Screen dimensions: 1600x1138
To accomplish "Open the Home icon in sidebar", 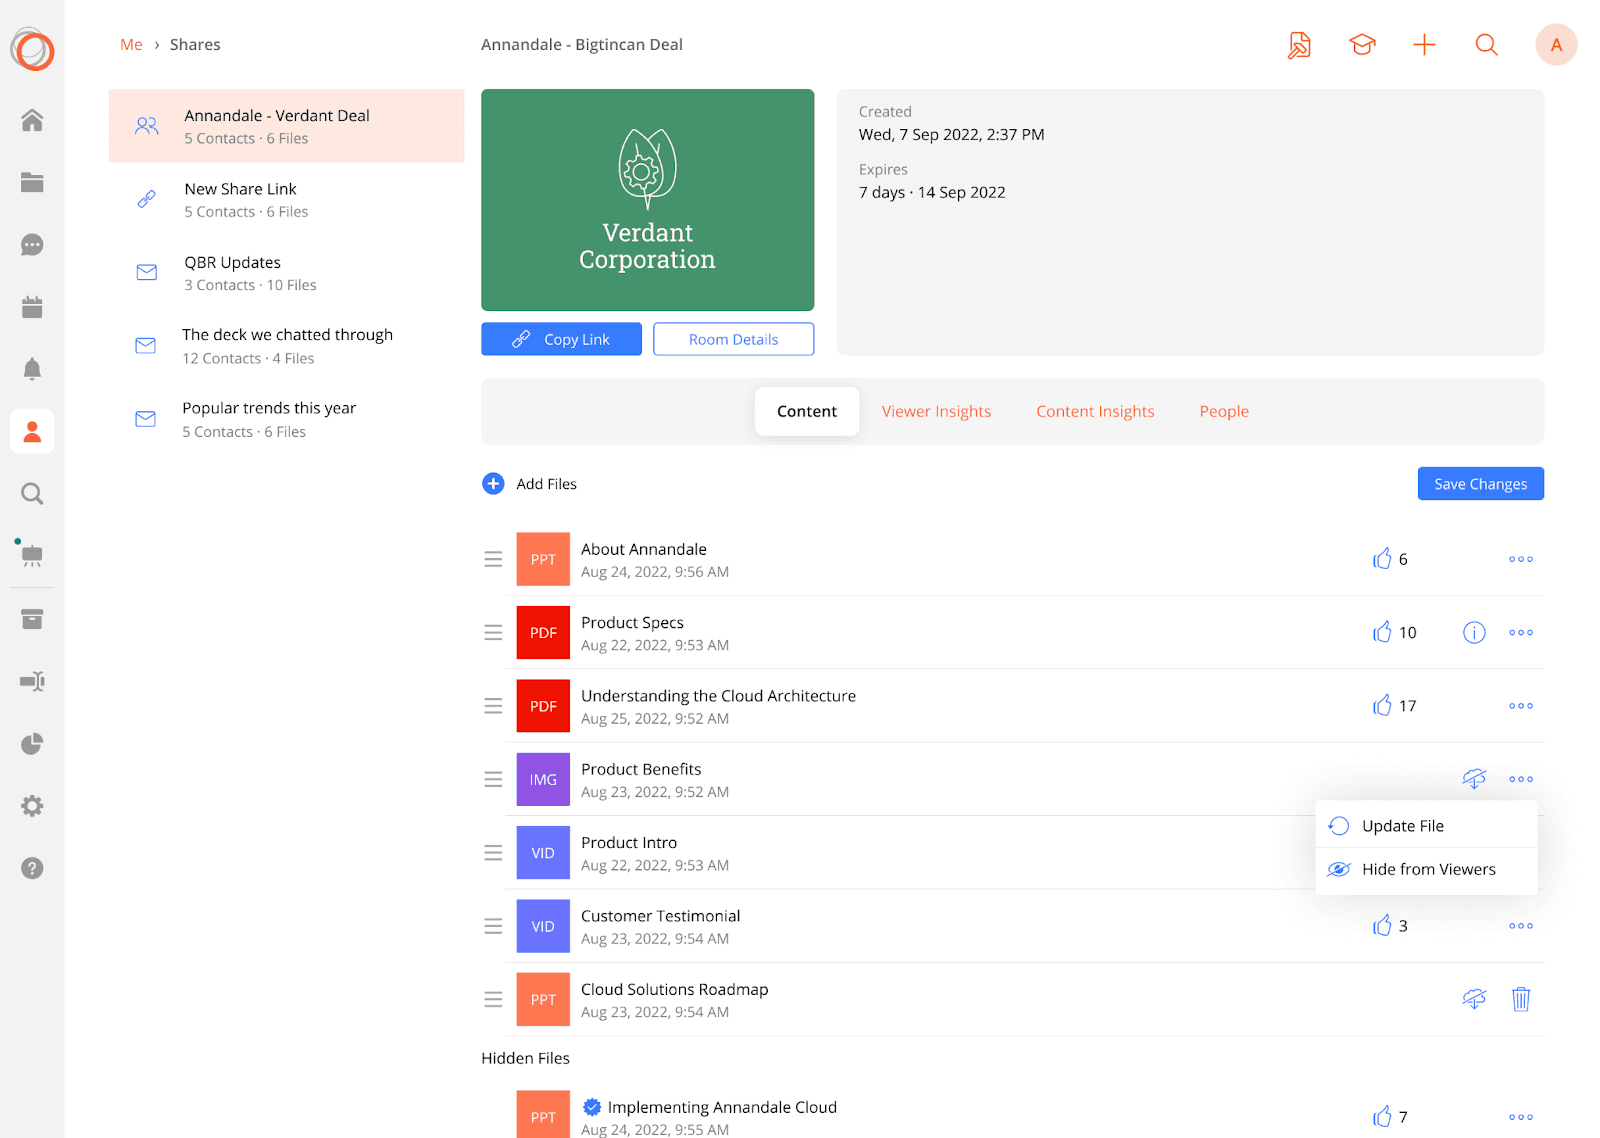I will 32,121.
